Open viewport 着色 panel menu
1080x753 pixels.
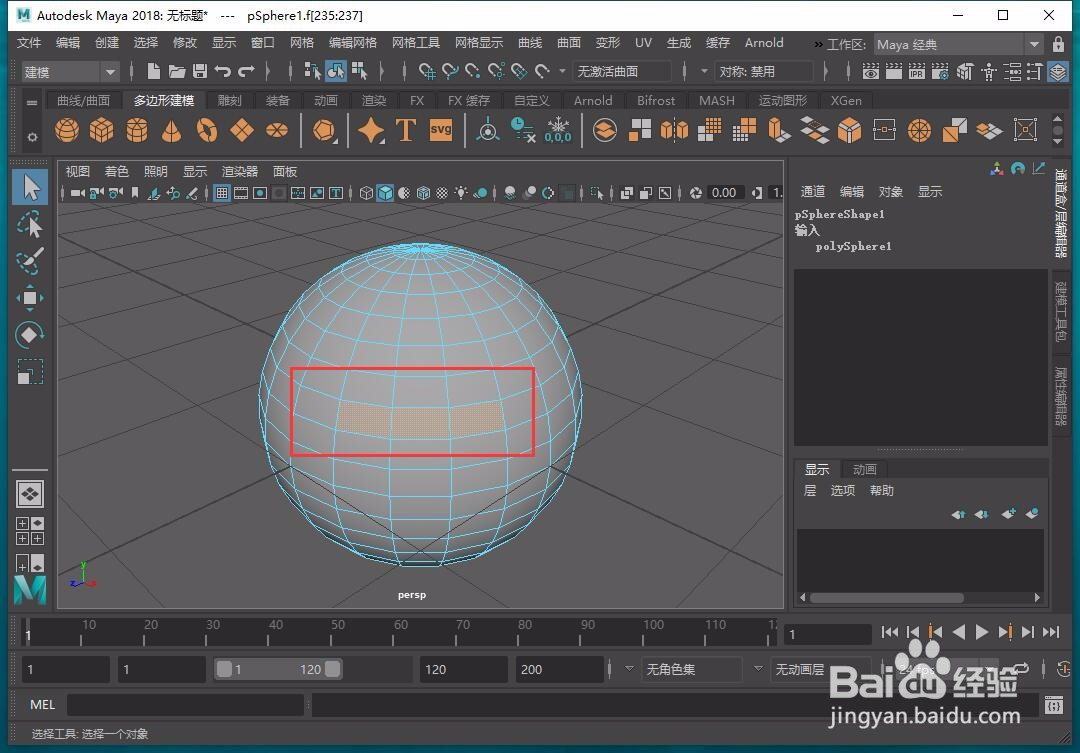pyautogui.click(x=116, y=172)
